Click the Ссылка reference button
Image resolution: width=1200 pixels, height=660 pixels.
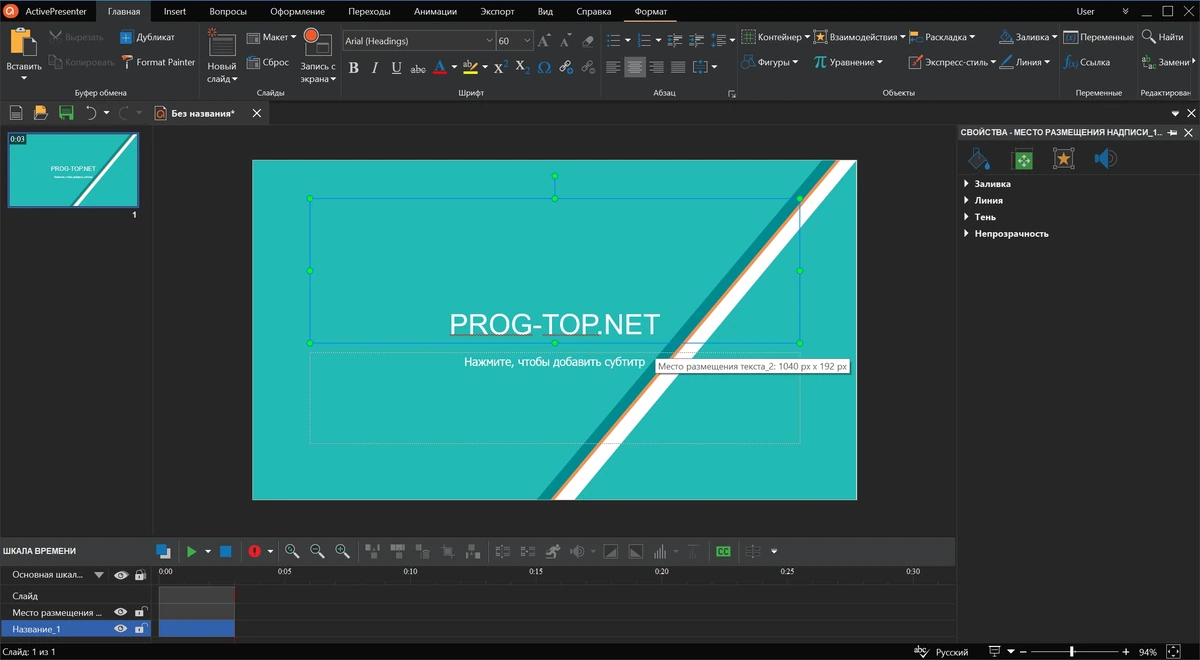1087,62
